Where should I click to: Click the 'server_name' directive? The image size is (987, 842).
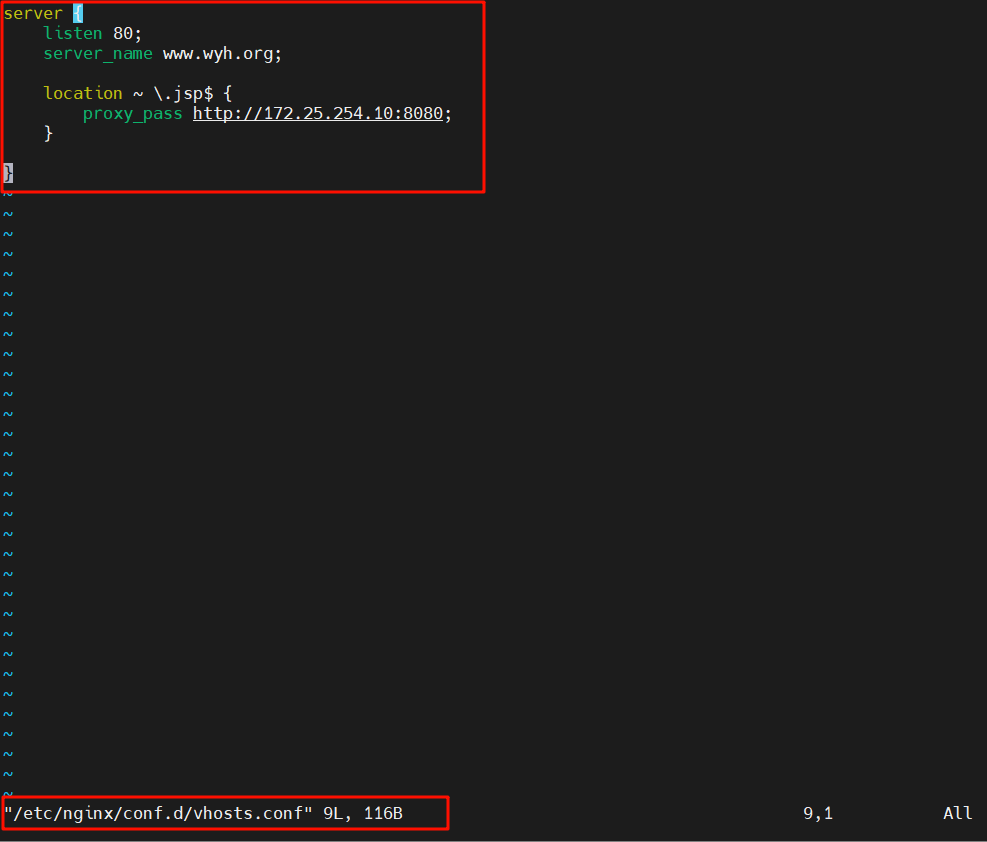click(98, 53)
